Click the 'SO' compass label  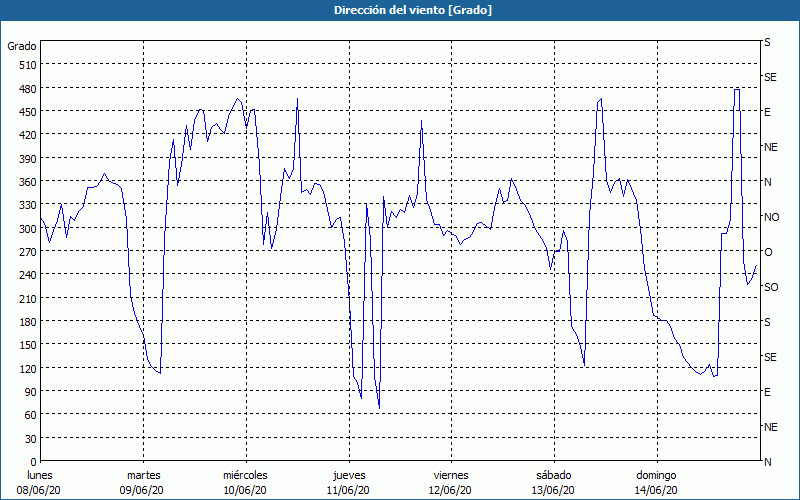tap(771, 287)
